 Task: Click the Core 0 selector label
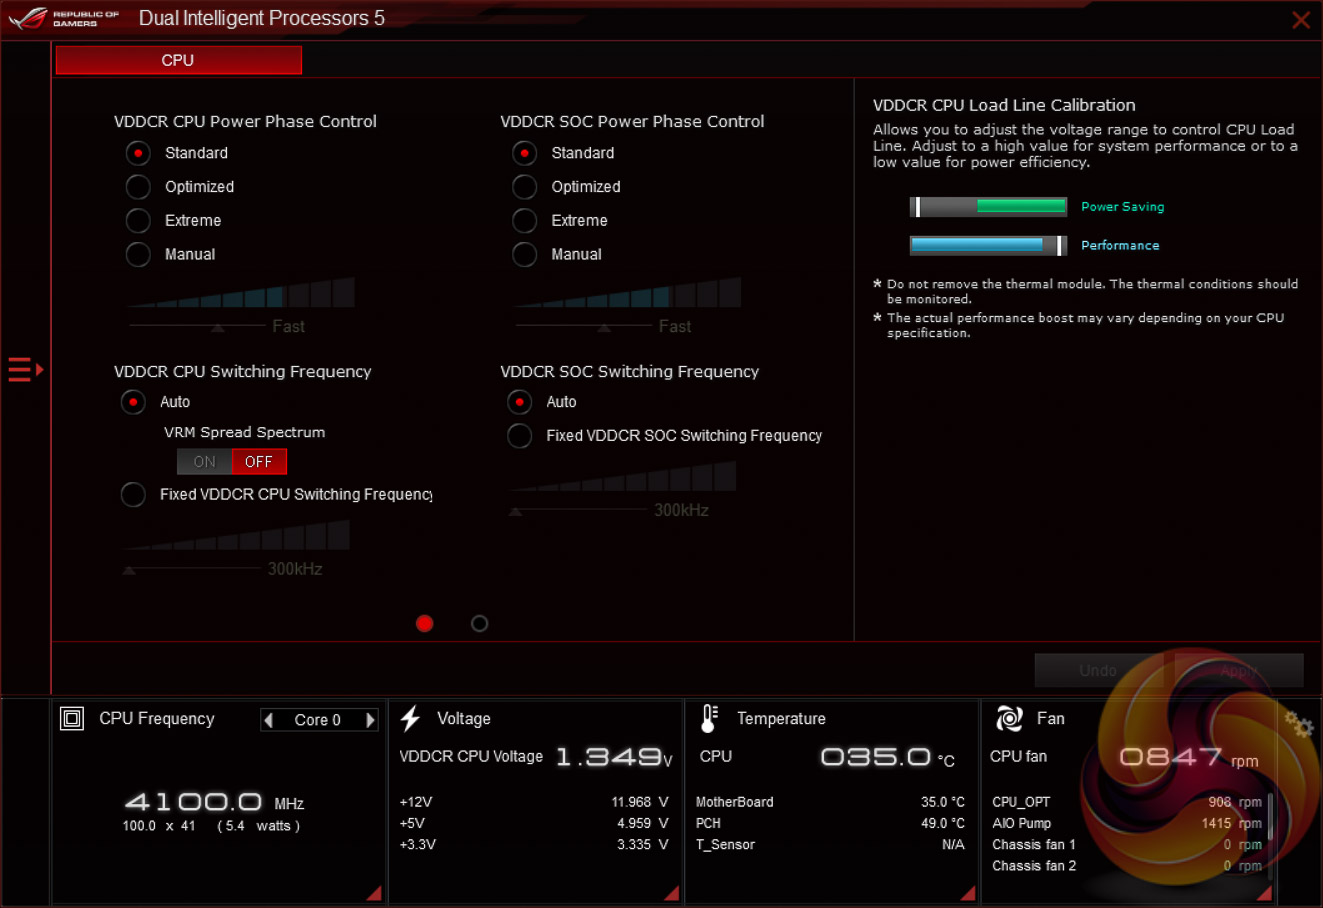pyautogui.click(x=318, y=720)
